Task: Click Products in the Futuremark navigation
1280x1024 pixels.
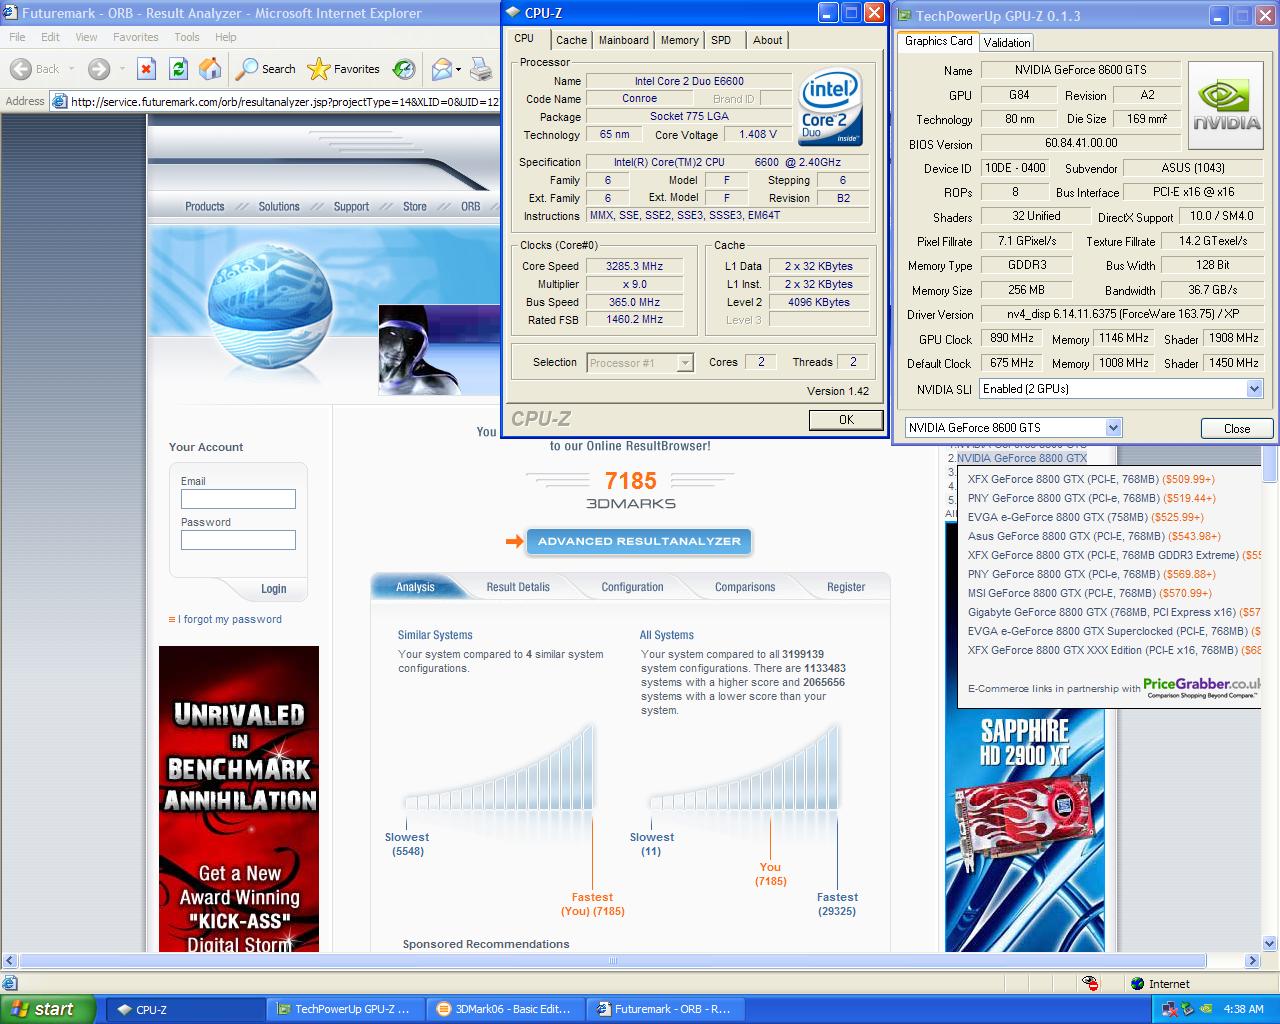Action: (x=205, y=206)
